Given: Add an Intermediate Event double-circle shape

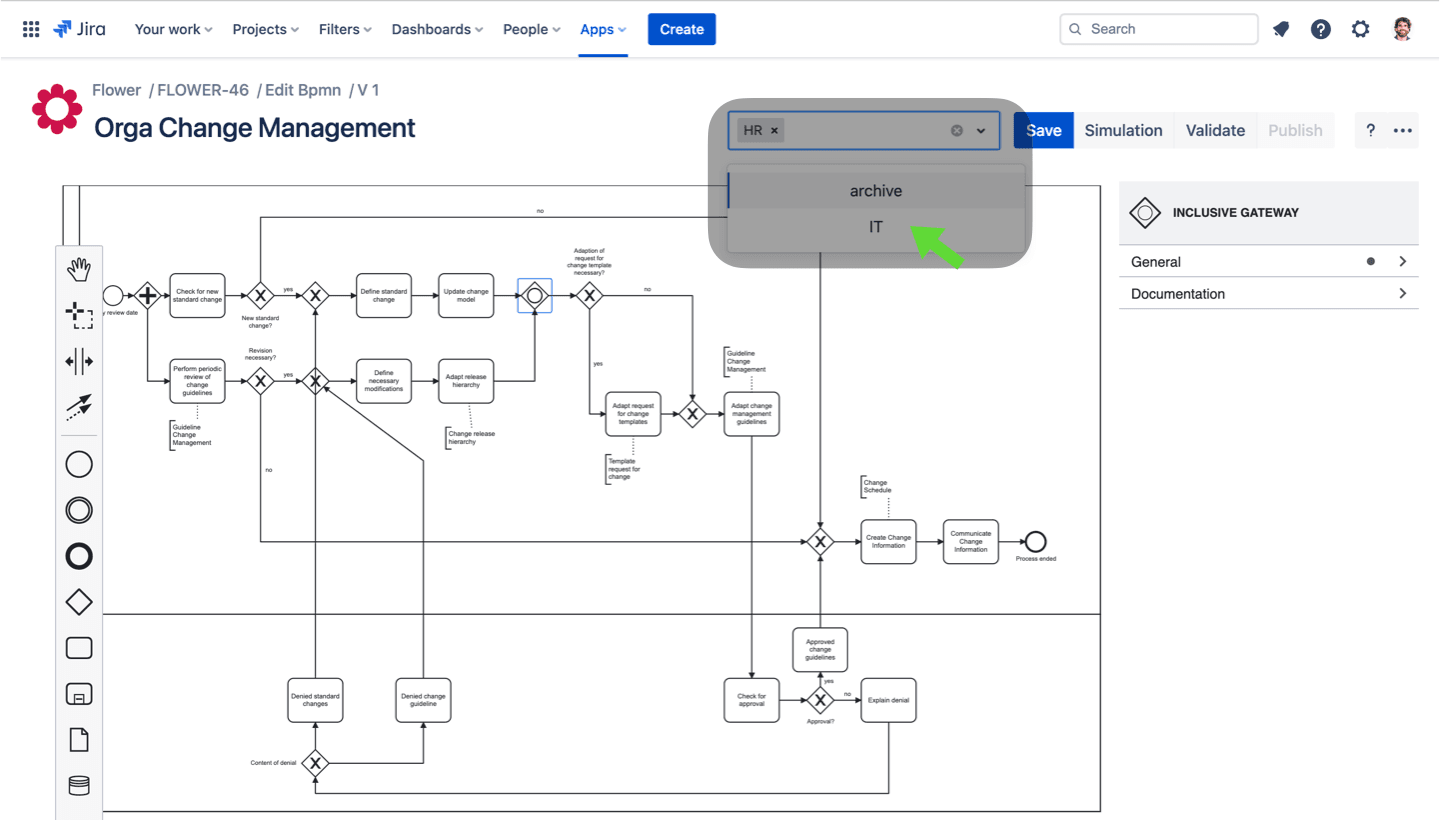Looking at the screenshot, I should point(79,510).
